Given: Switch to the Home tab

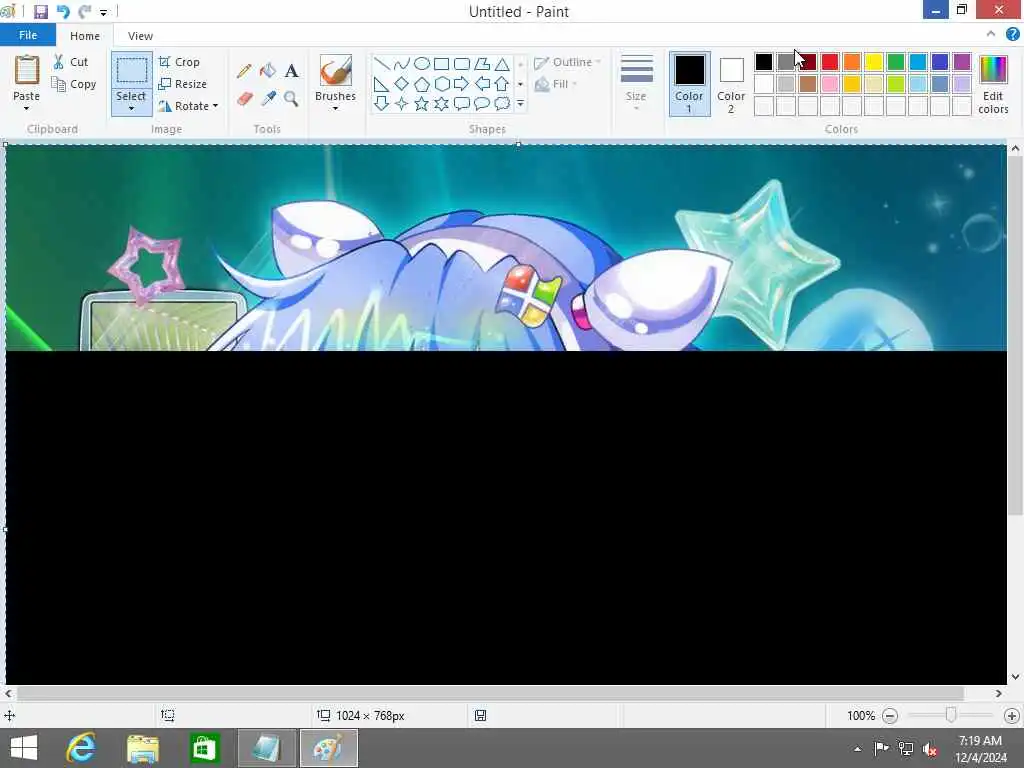Looking at the screenshot, I should point(85,36).
